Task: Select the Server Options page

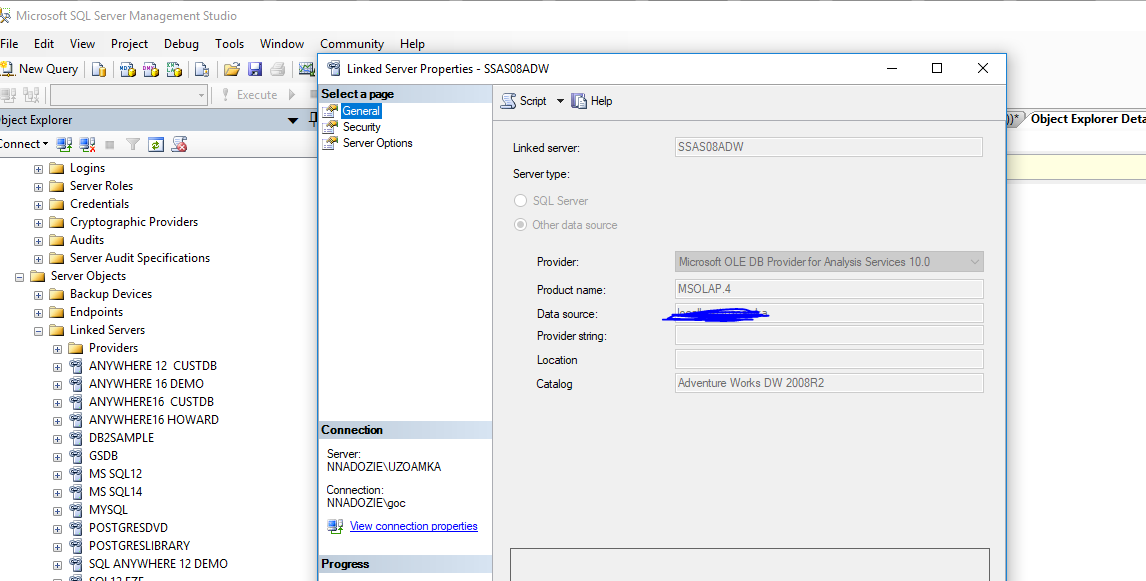Action: [378, 143]
